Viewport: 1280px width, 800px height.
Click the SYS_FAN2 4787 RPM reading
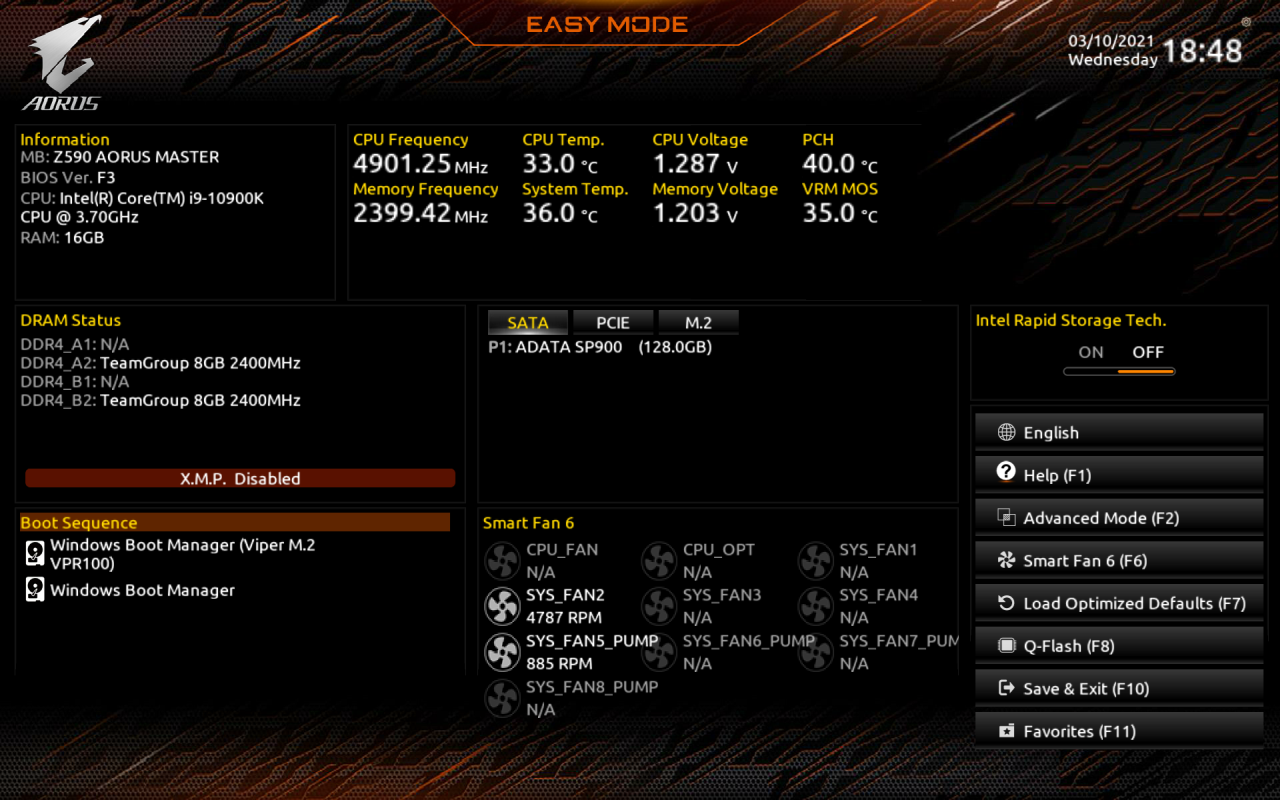(x=564, y=618)
